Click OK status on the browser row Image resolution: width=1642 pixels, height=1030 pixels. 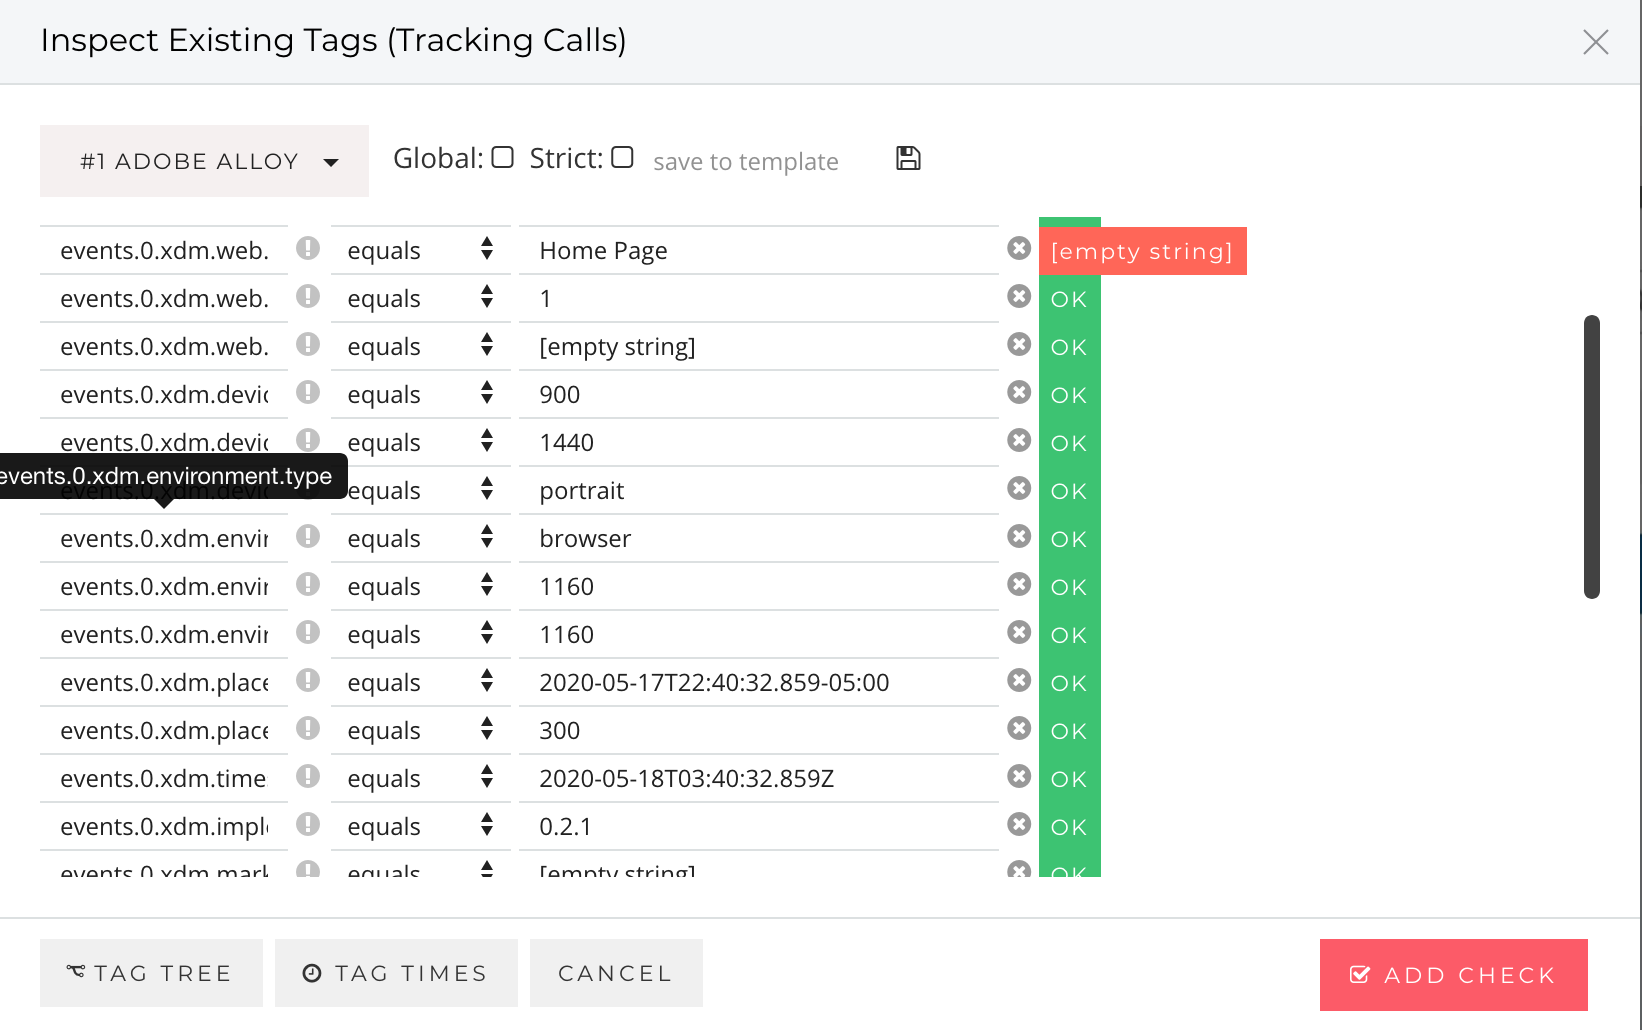(x=1069, y=539)
